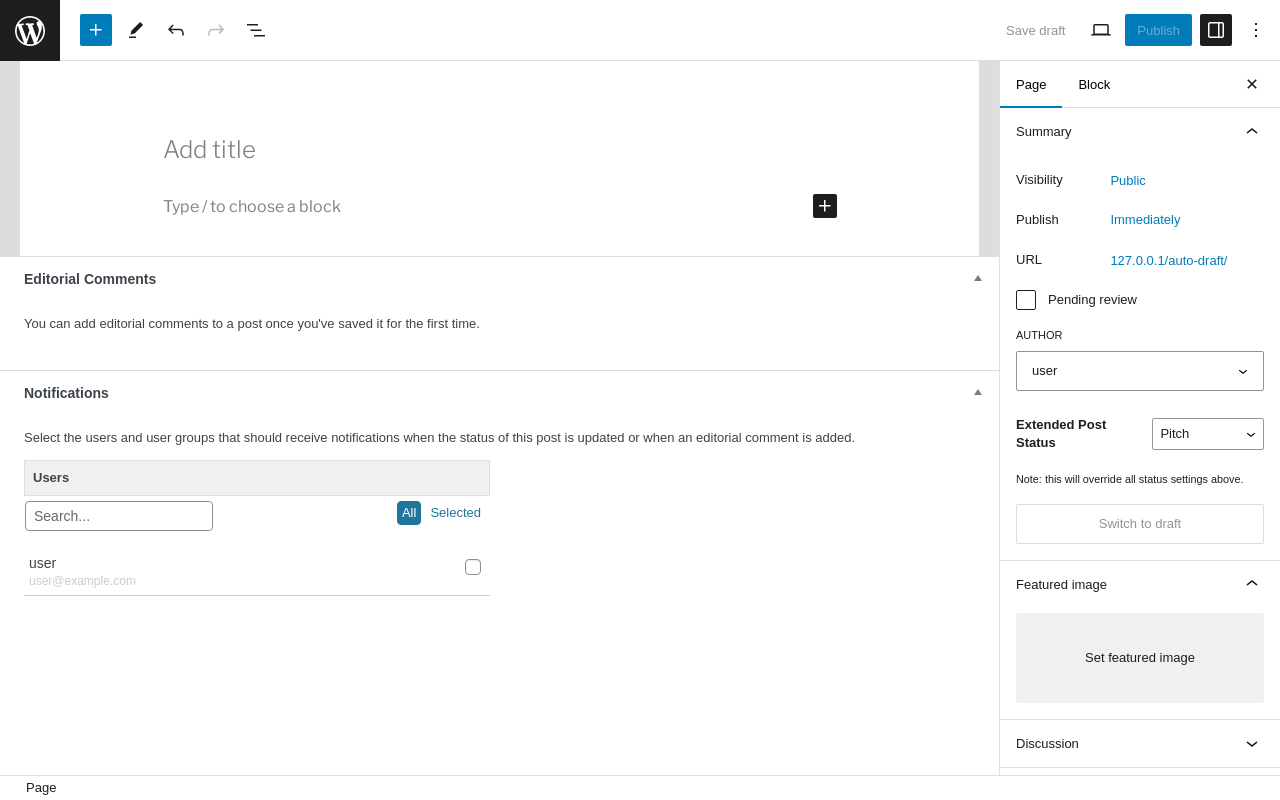Switch to the Page tab

[1031, 84]
